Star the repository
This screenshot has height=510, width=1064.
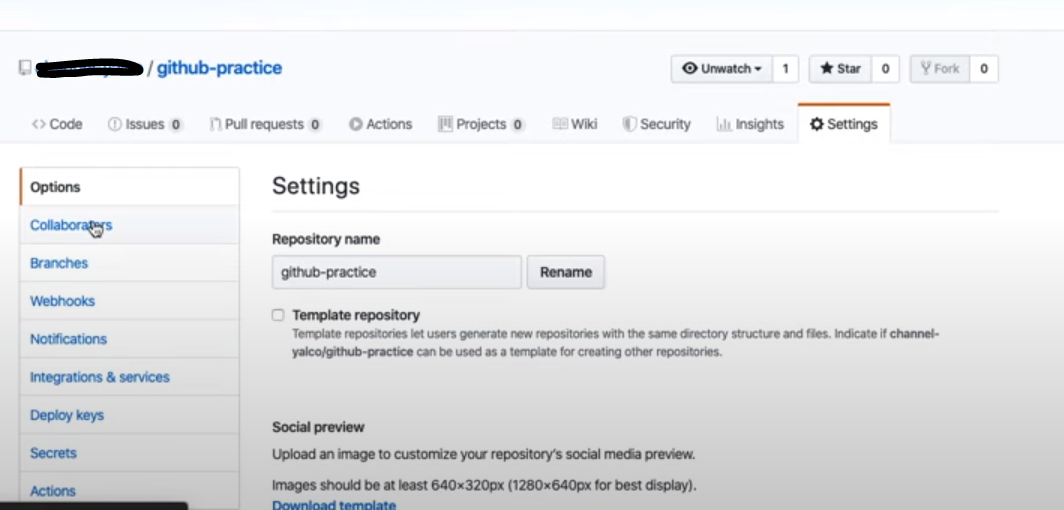pos(840,68)
